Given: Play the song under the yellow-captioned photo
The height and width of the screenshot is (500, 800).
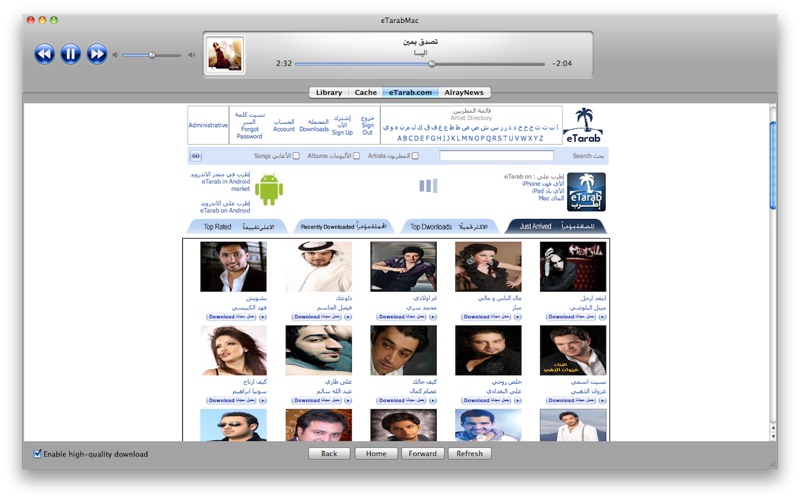Looking at the screenshot, I should 603,401.
